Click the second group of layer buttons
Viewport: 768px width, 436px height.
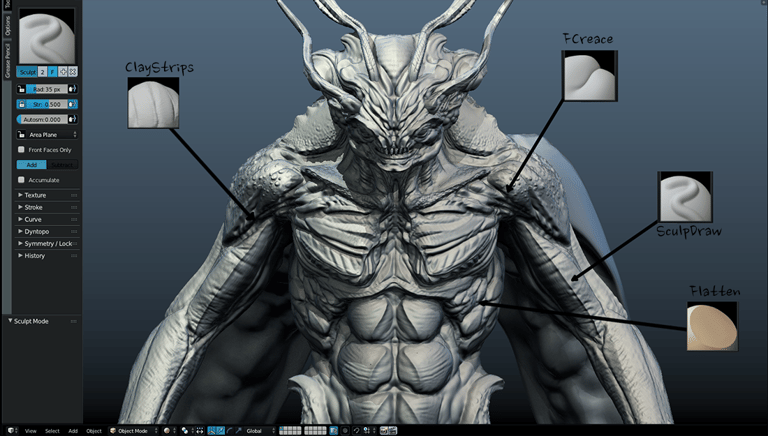(315, 431)
